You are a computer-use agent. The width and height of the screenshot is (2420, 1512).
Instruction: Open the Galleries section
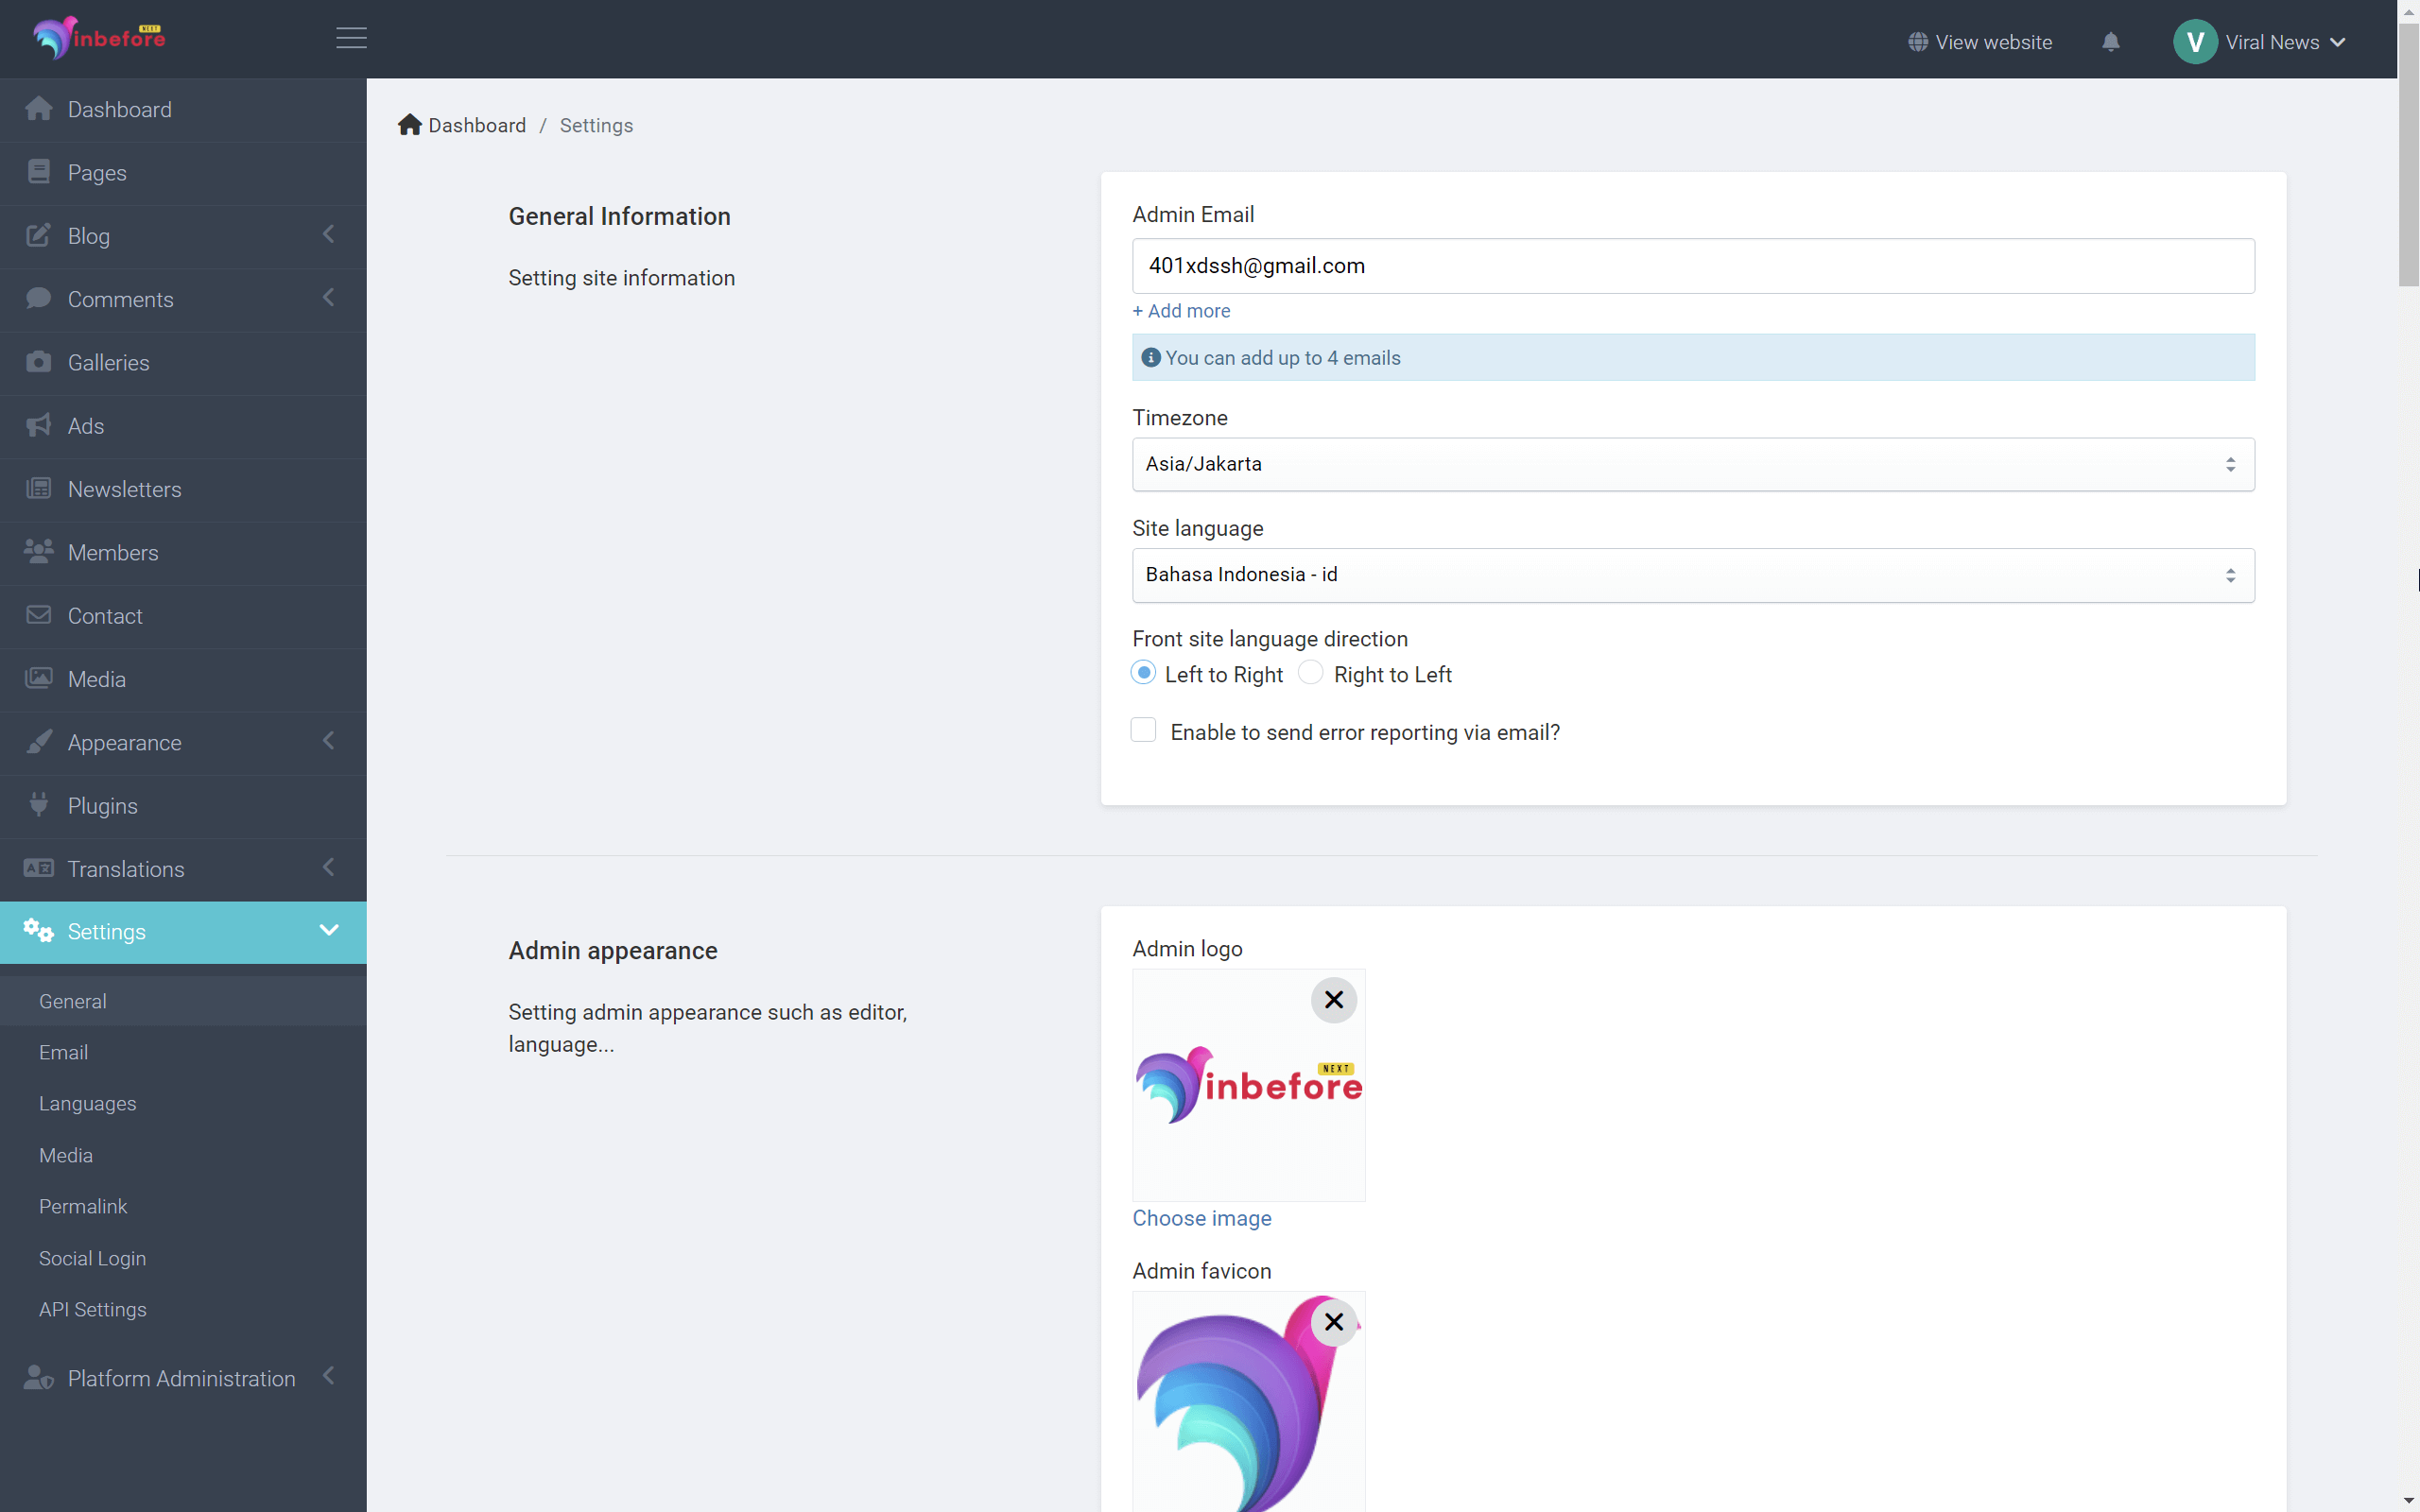[x=108, y=362]
